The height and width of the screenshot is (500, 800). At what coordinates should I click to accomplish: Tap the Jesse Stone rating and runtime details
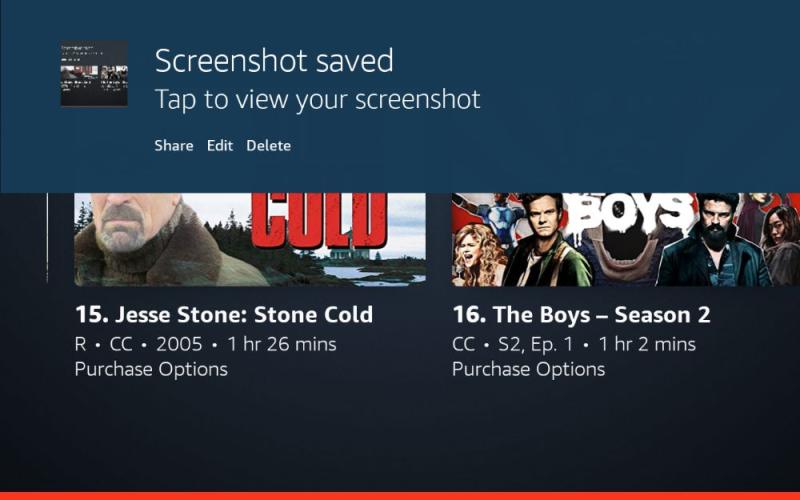tap(206, 344)
